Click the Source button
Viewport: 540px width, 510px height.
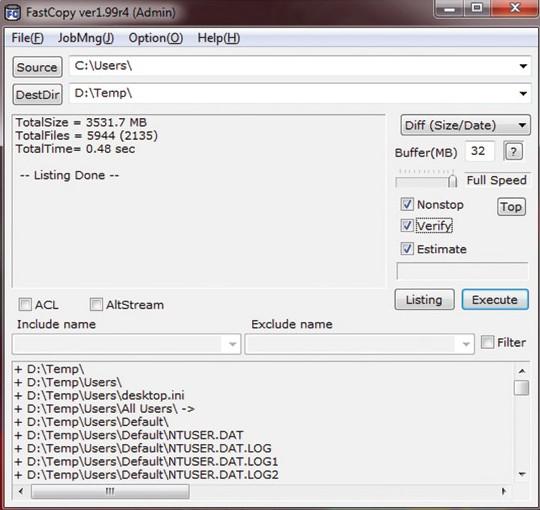tap(37, 67)
